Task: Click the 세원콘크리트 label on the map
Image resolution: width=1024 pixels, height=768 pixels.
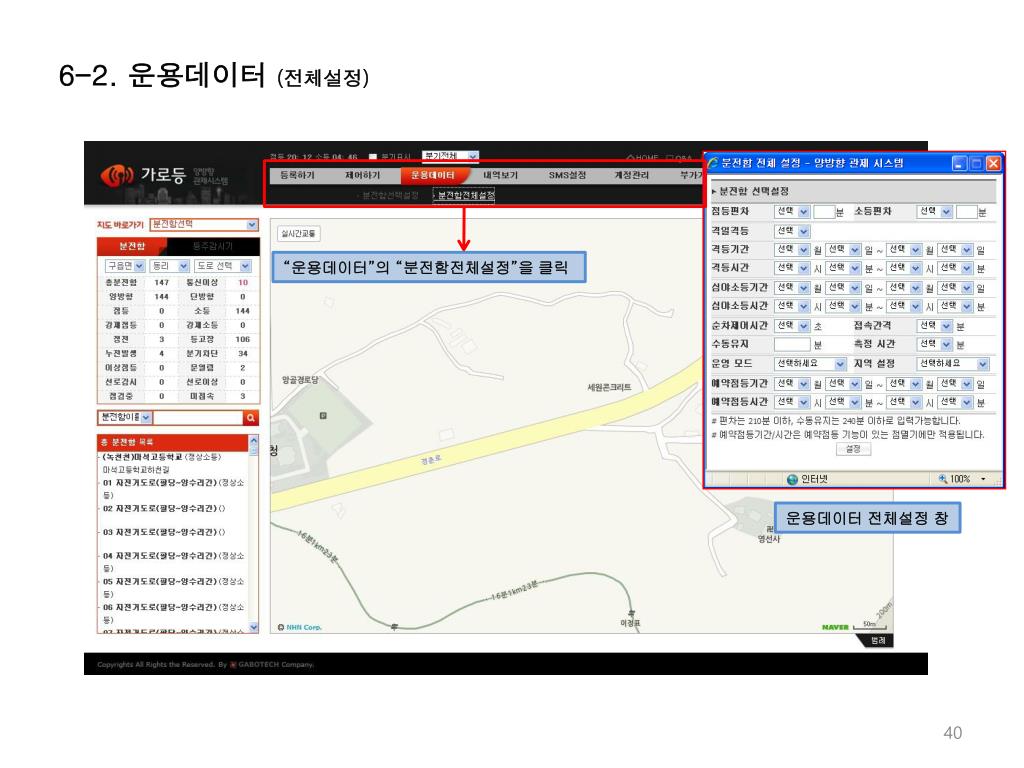Action: tap(609, 387)
